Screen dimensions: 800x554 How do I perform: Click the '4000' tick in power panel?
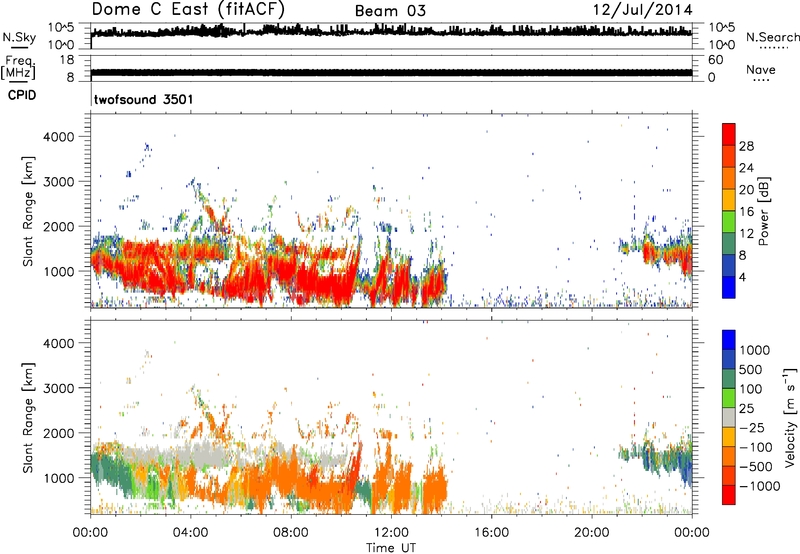[x=59, y=137]
